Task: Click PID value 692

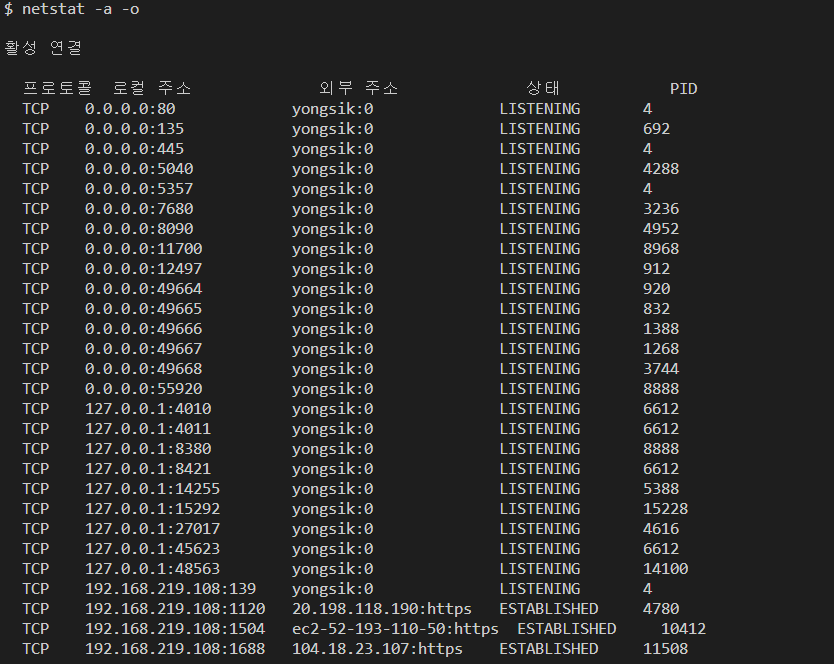Action: point(656,129)
